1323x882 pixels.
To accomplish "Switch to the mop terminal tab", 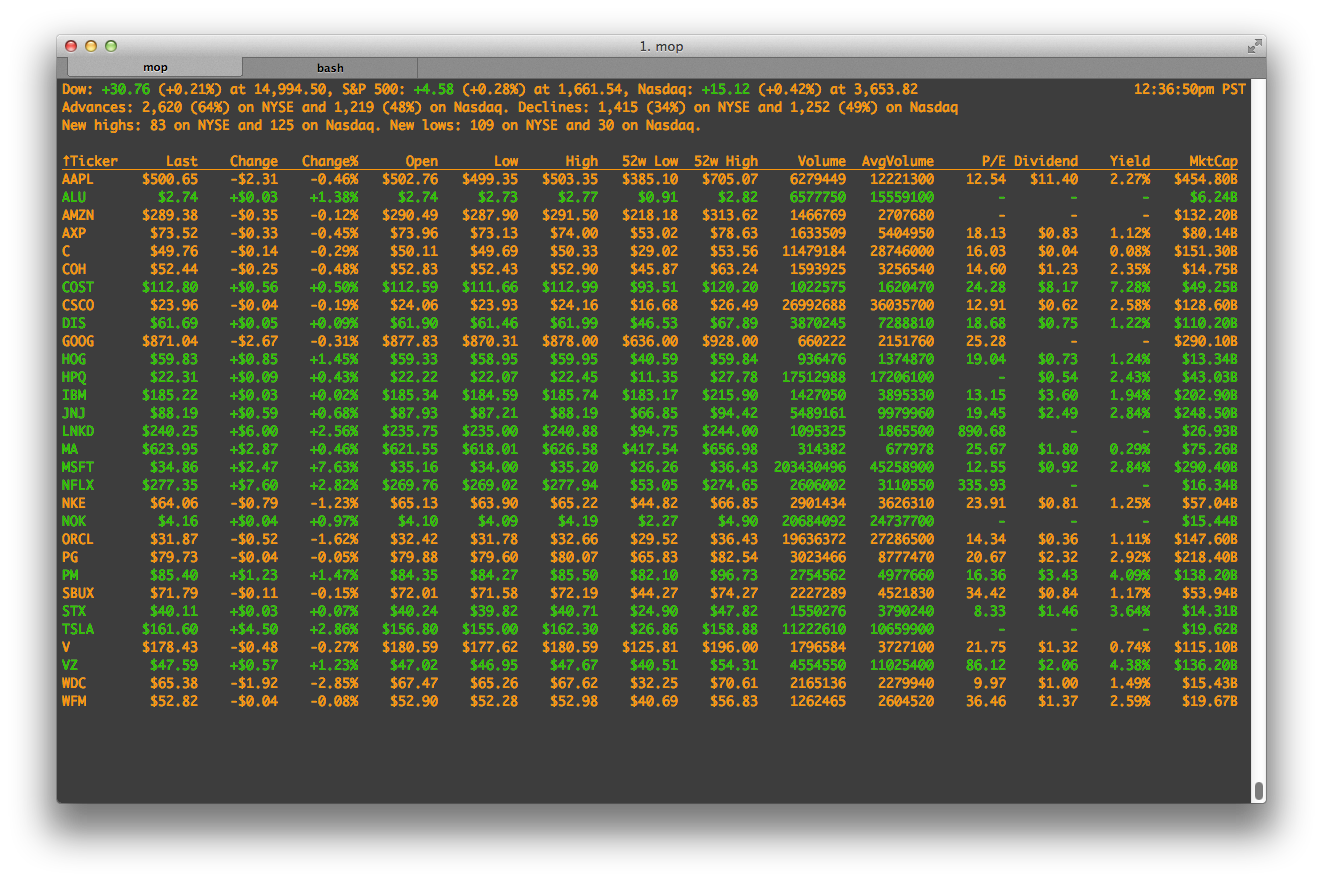I will click(155, 67).
